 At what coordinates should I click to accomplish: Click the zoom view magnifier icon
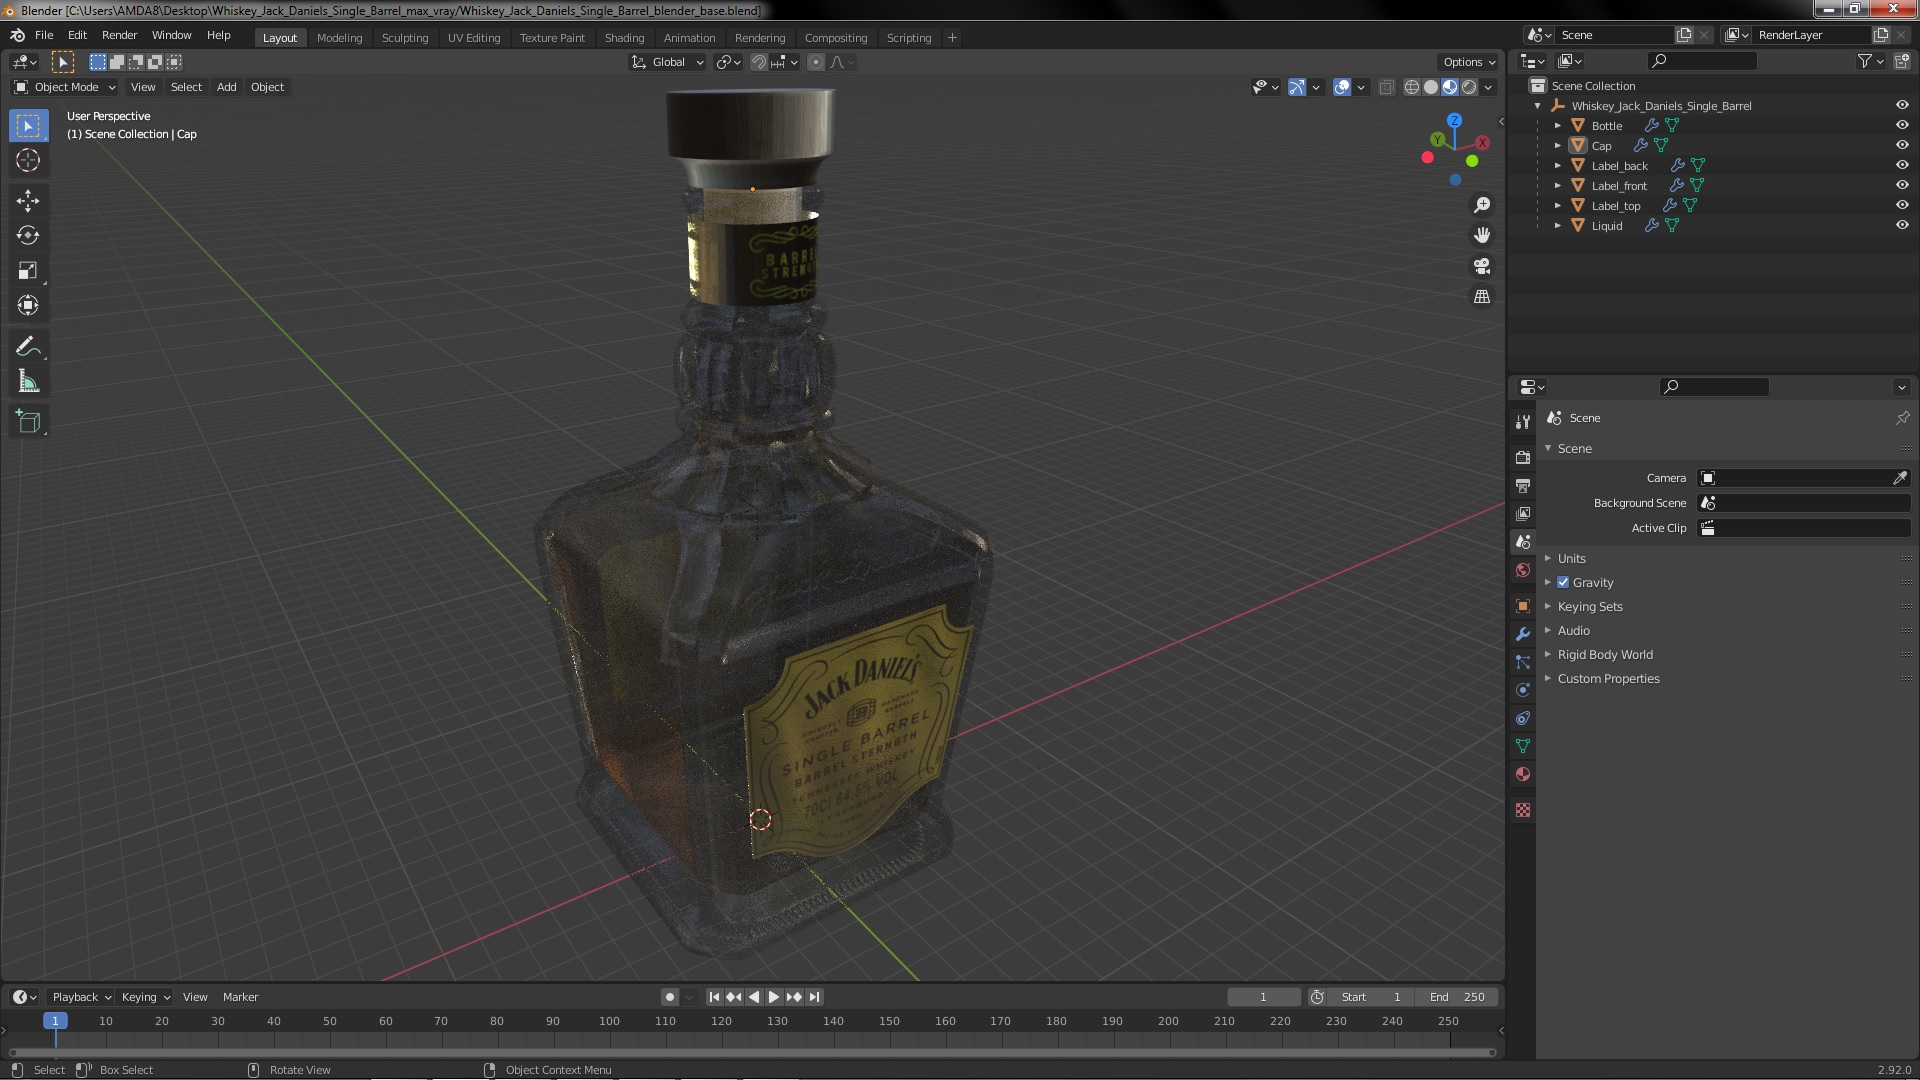1482,205
